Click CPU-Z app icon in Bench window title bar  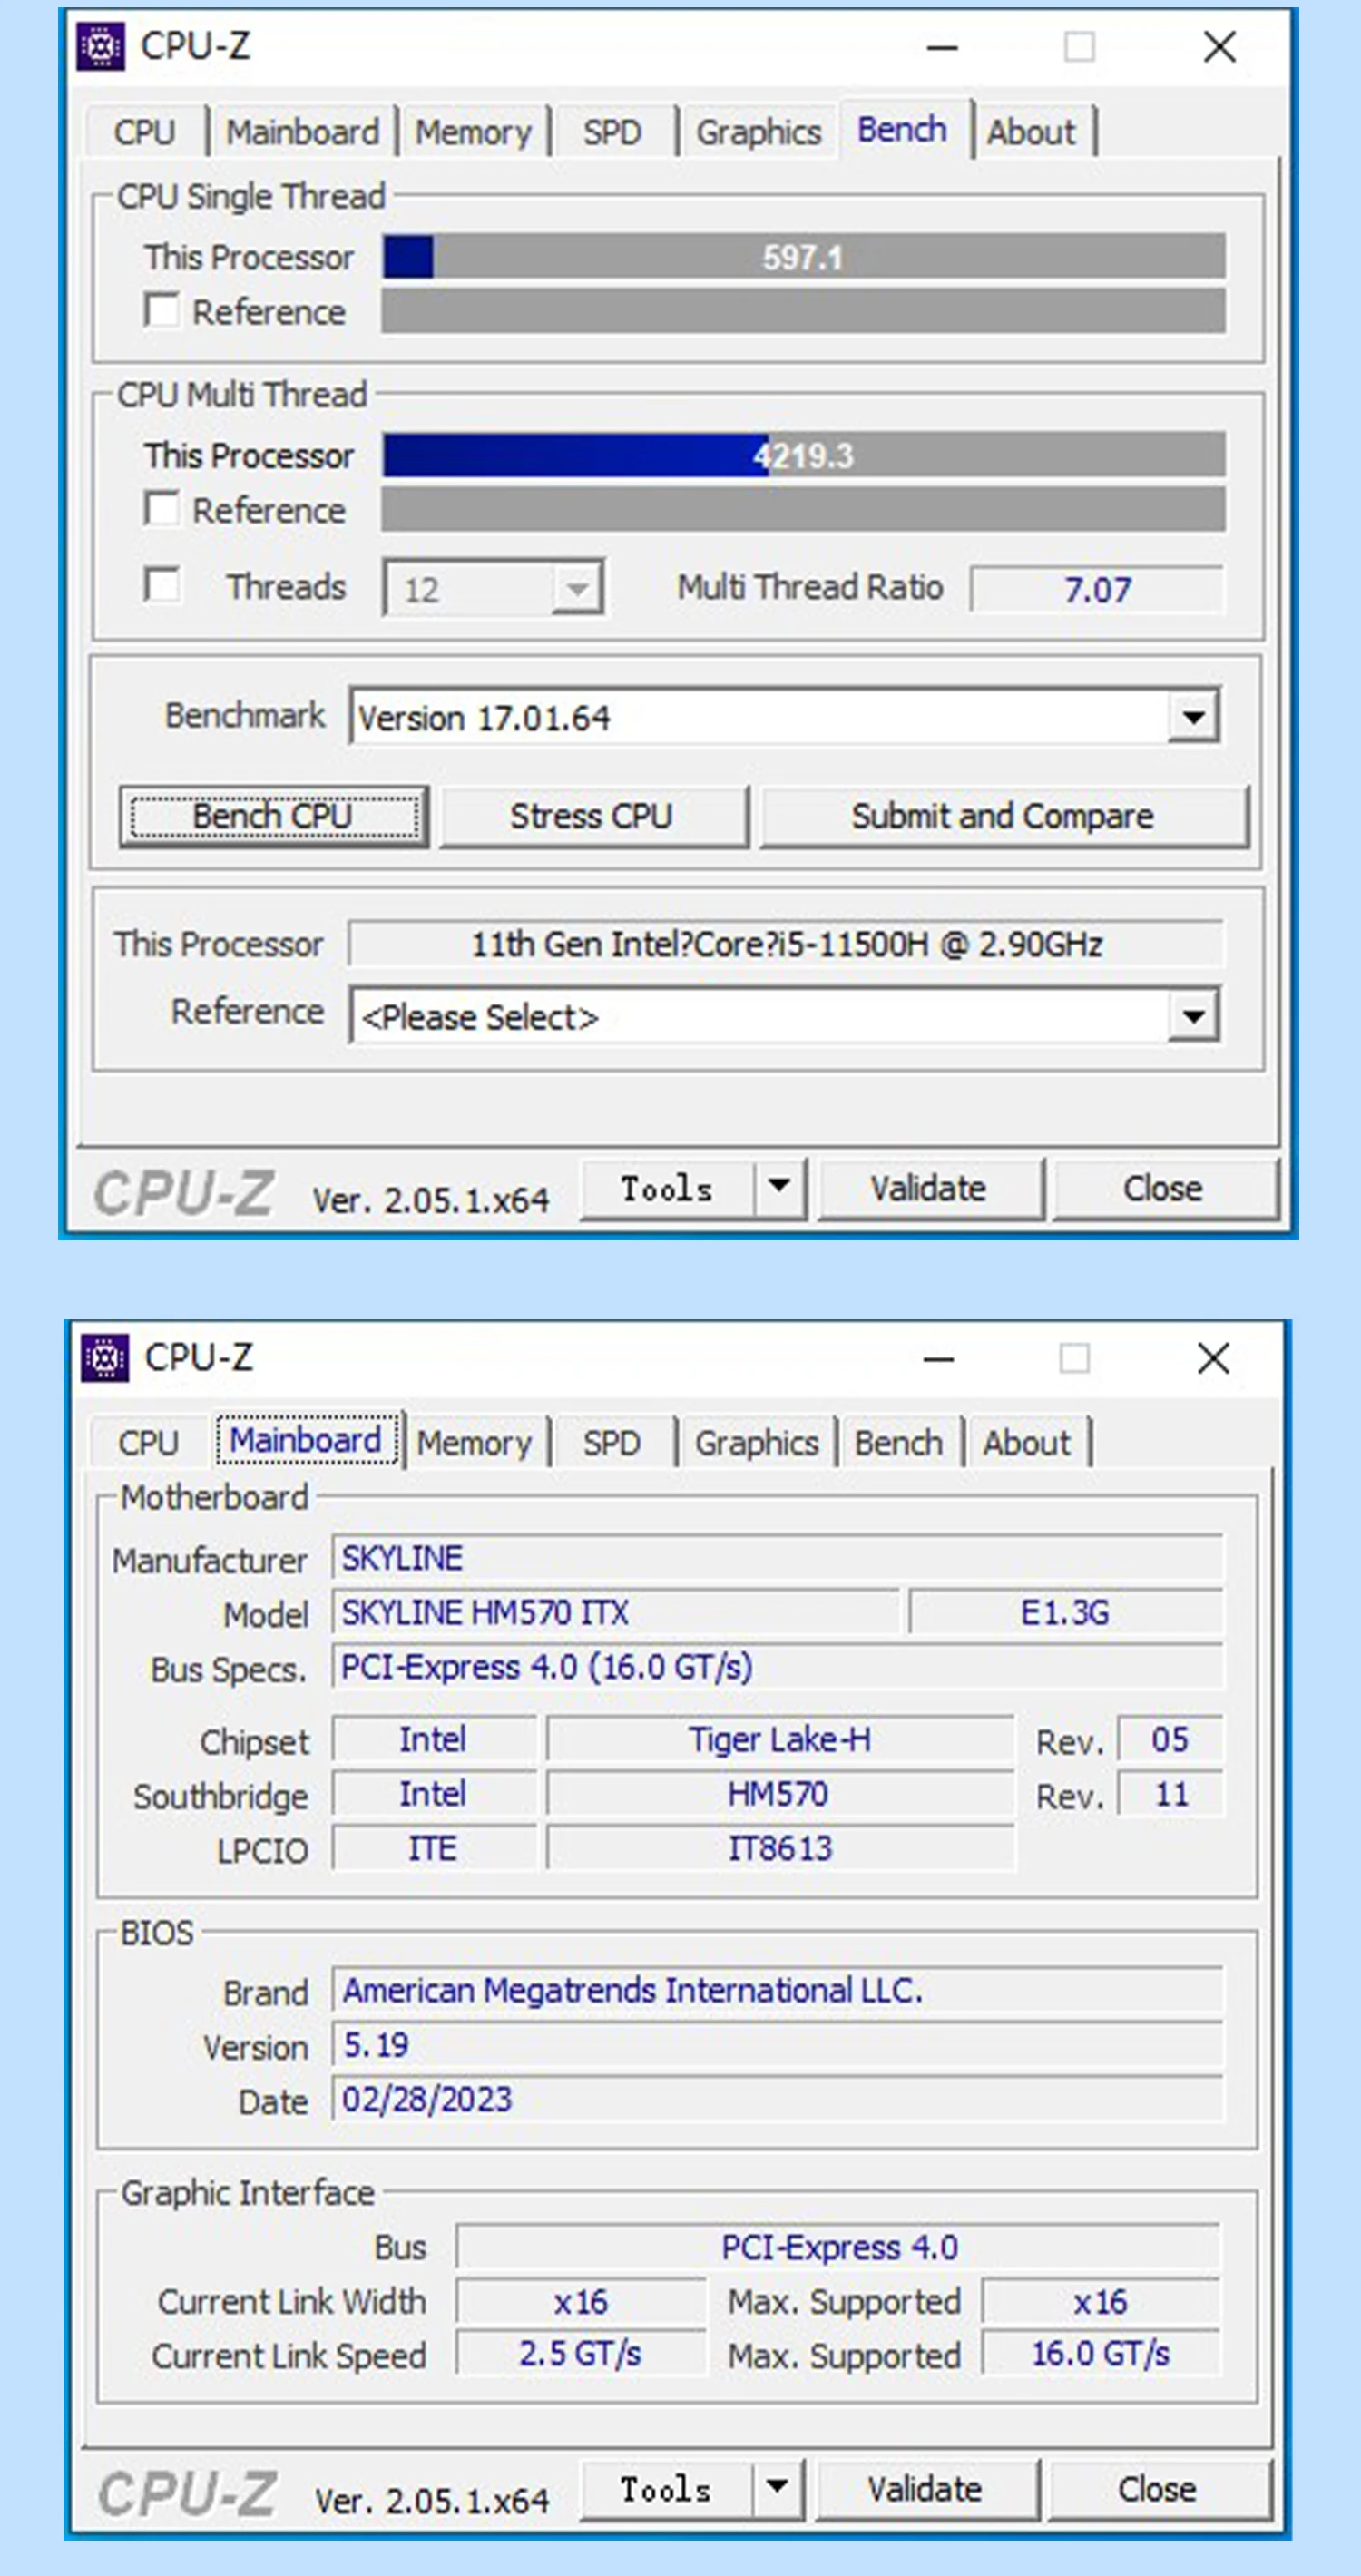pyautogui.click(x=100, y=47)
